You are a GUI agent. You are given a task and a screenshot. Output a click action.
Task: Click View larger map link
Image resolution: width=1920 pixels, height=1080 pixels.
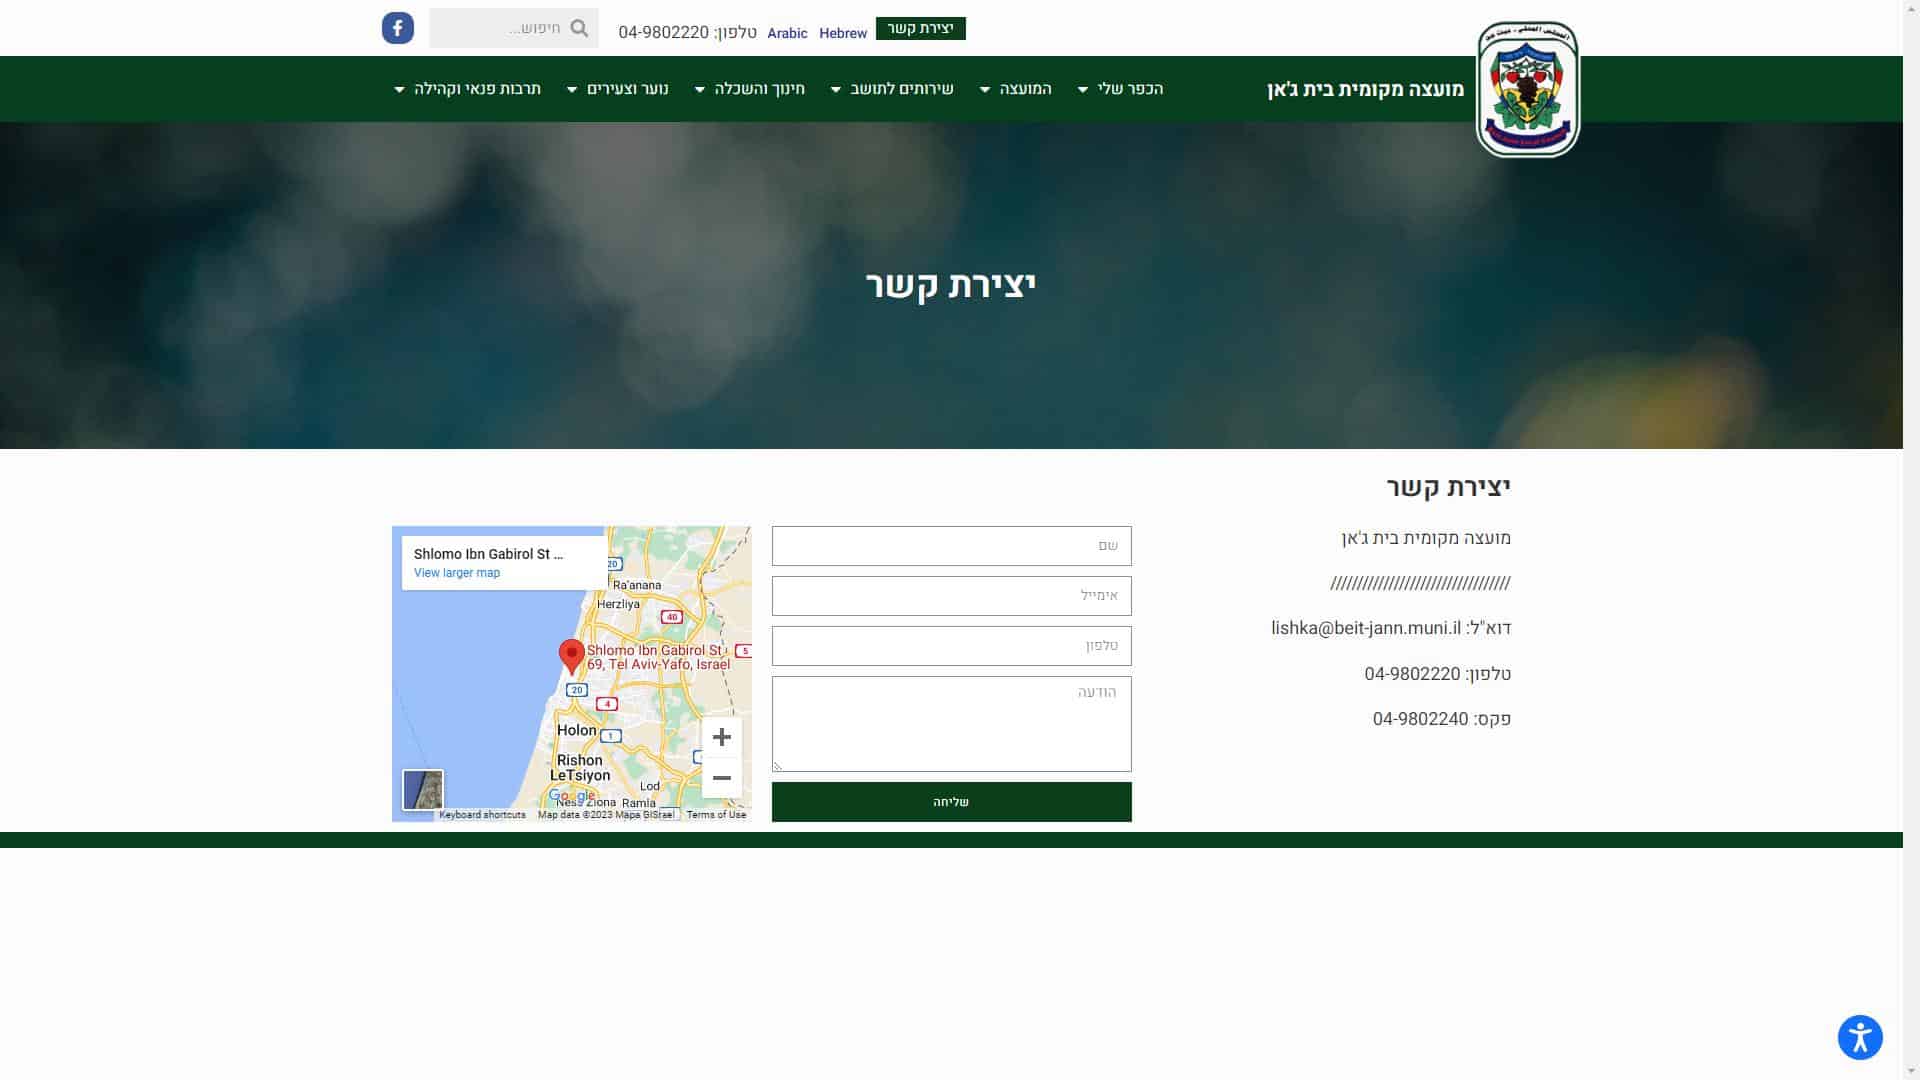click(456, 573)
